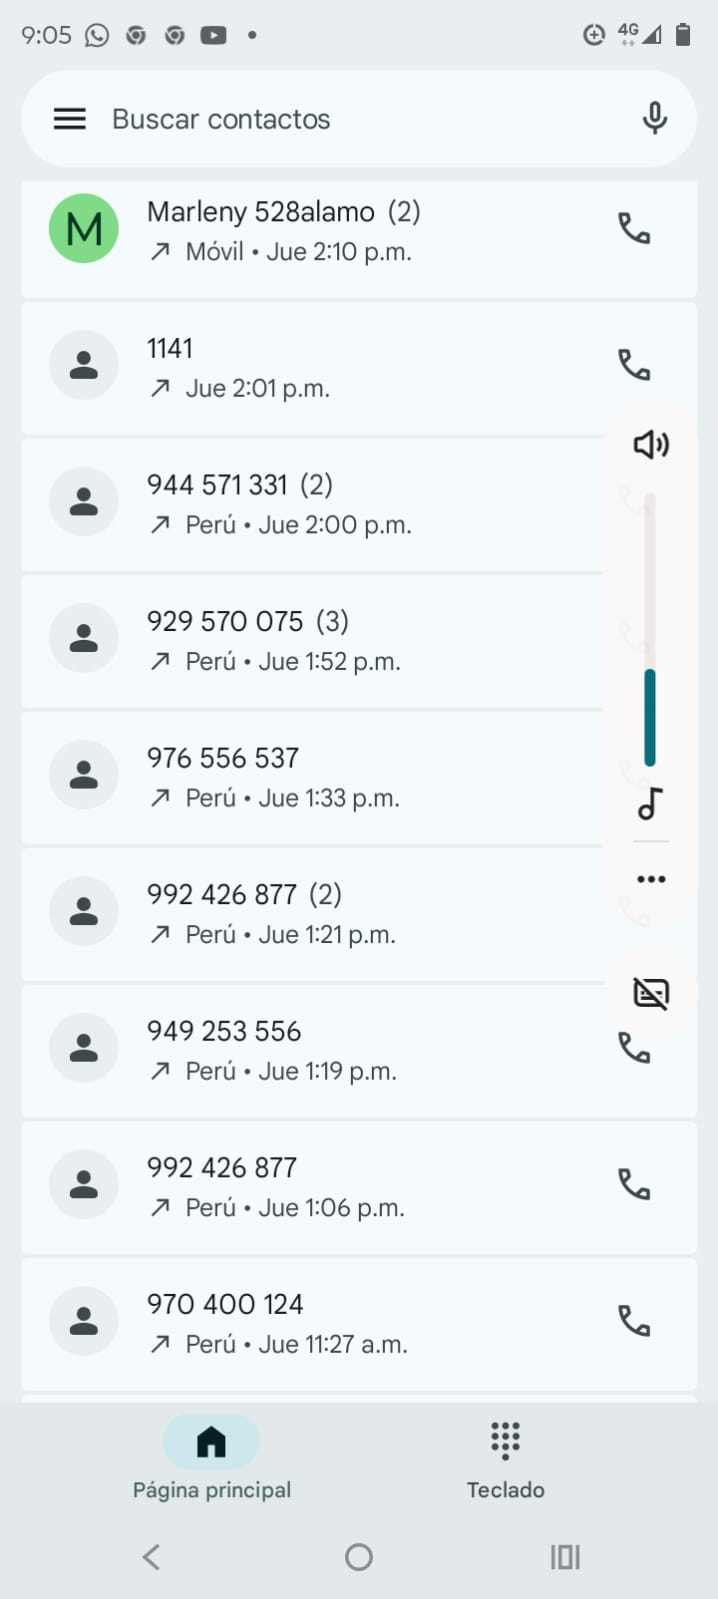The width and height of the screenshot is (718, 1599).
Task: Tap the music note ringer mode icon
Action: coord(651,803)
